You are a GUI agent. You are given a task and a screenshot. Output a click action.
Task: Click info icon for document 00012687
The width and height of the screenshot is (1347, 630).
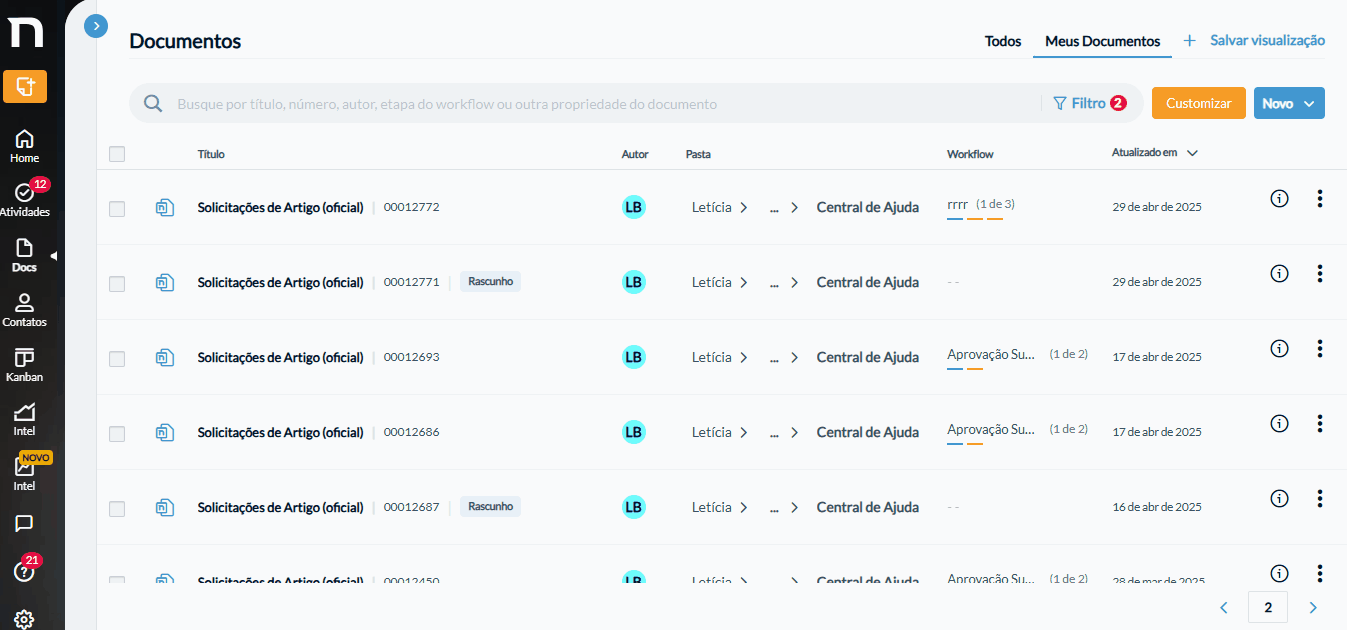pos(1279,498)
